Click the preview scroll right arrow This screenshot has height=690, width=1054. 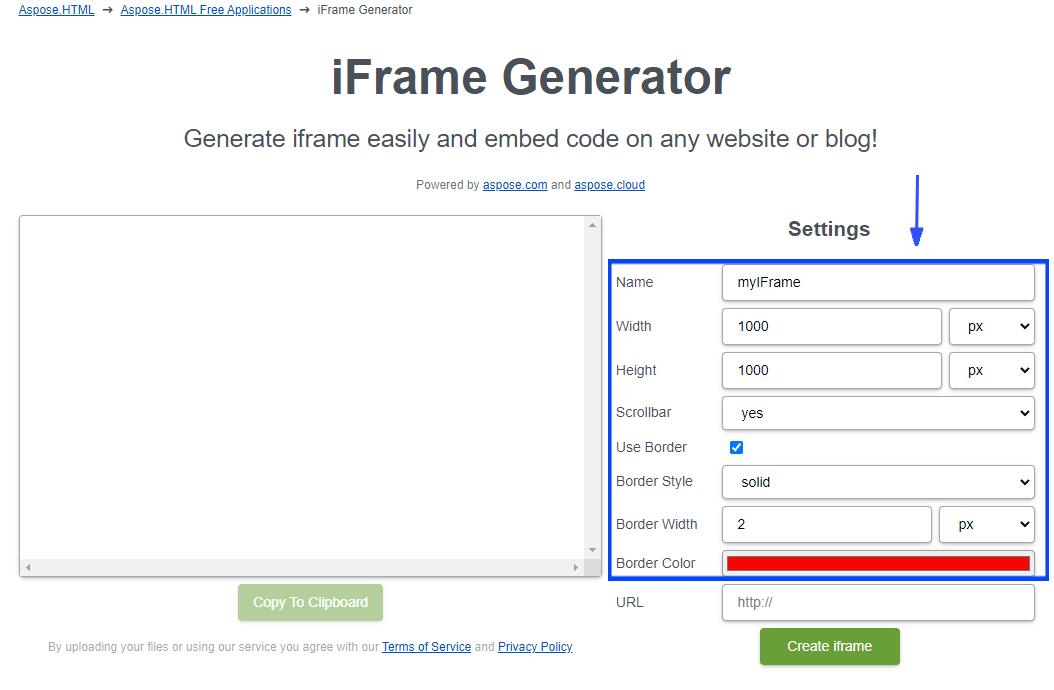pyautogui.click(x=575, y=568)
